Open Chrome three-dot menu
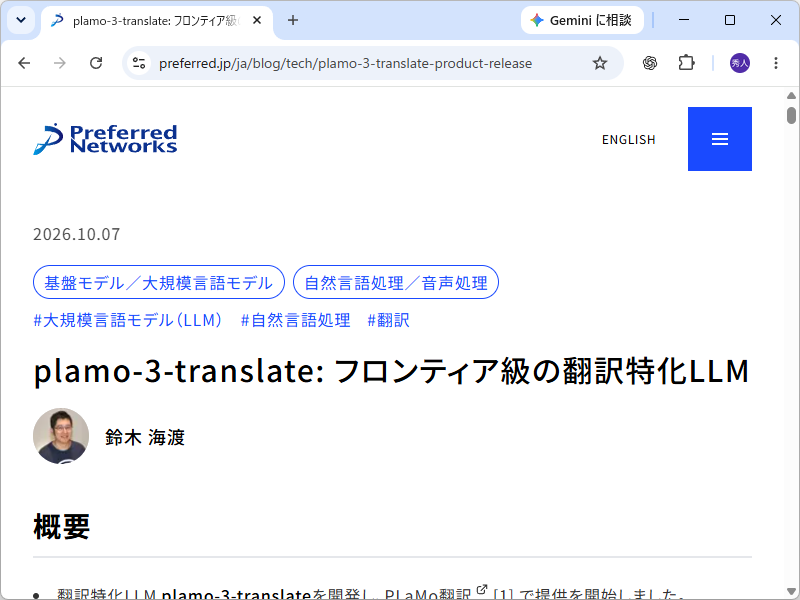Image resolution: width=800 pixels, height=600 pixels. [776, 63]
